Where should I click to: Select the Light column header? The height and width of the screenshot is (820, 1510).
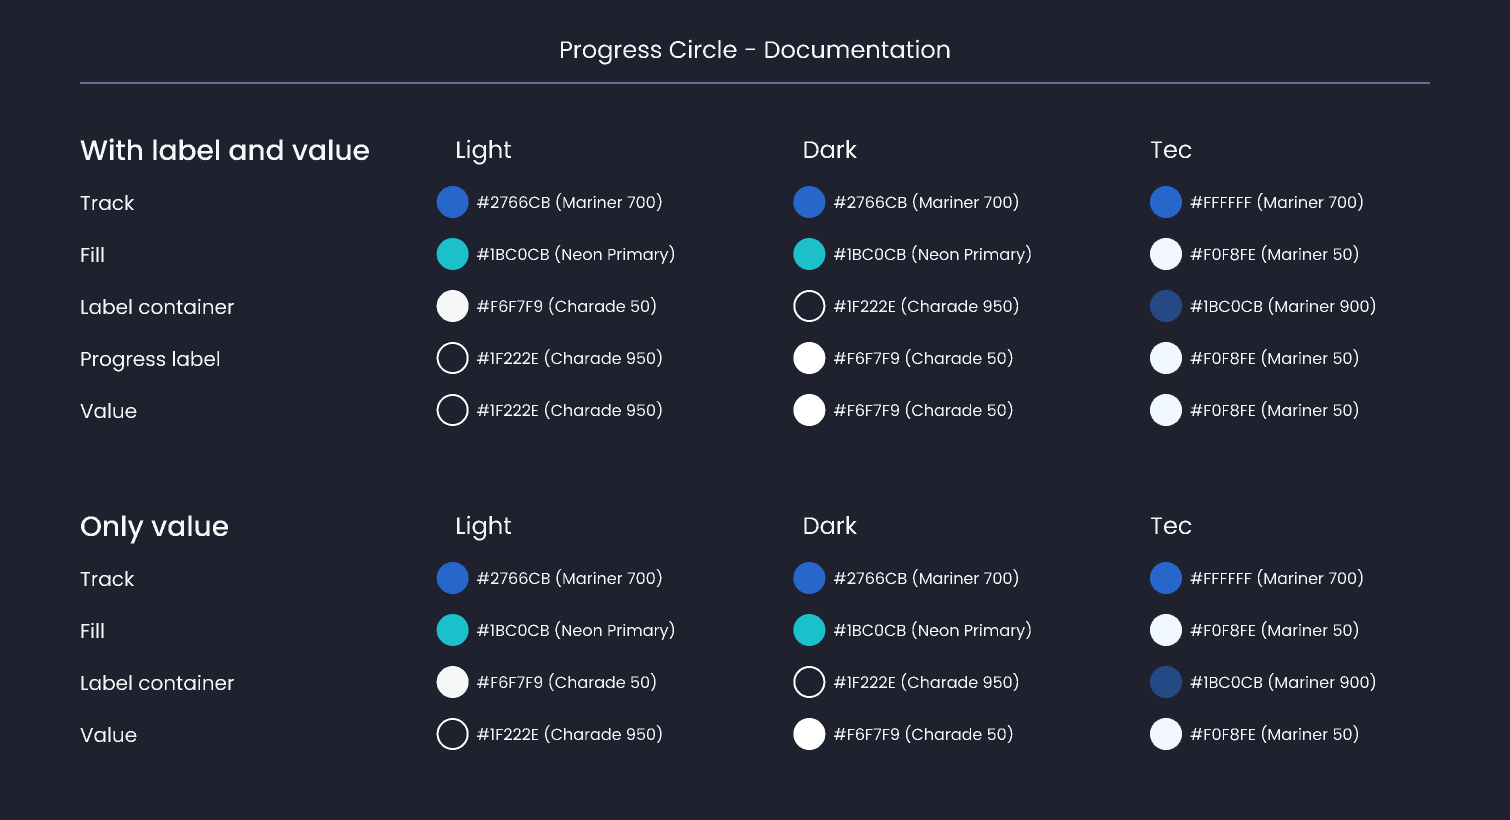tap(483, 150)
